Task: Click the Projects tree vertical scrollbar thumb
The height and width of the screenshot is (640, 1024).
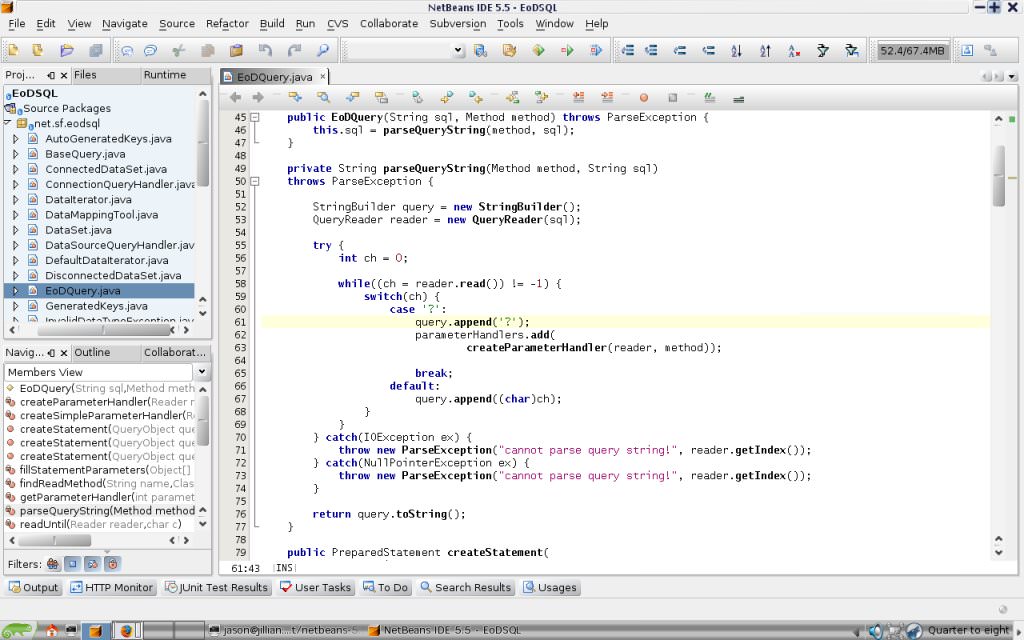Action: 202,143
